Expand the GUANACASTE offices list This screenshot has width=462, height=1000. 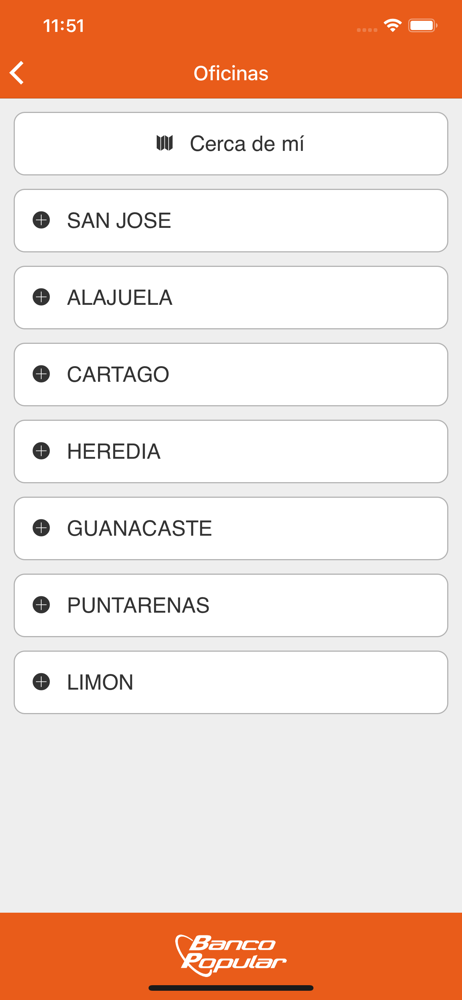click(x=231, y=528)
